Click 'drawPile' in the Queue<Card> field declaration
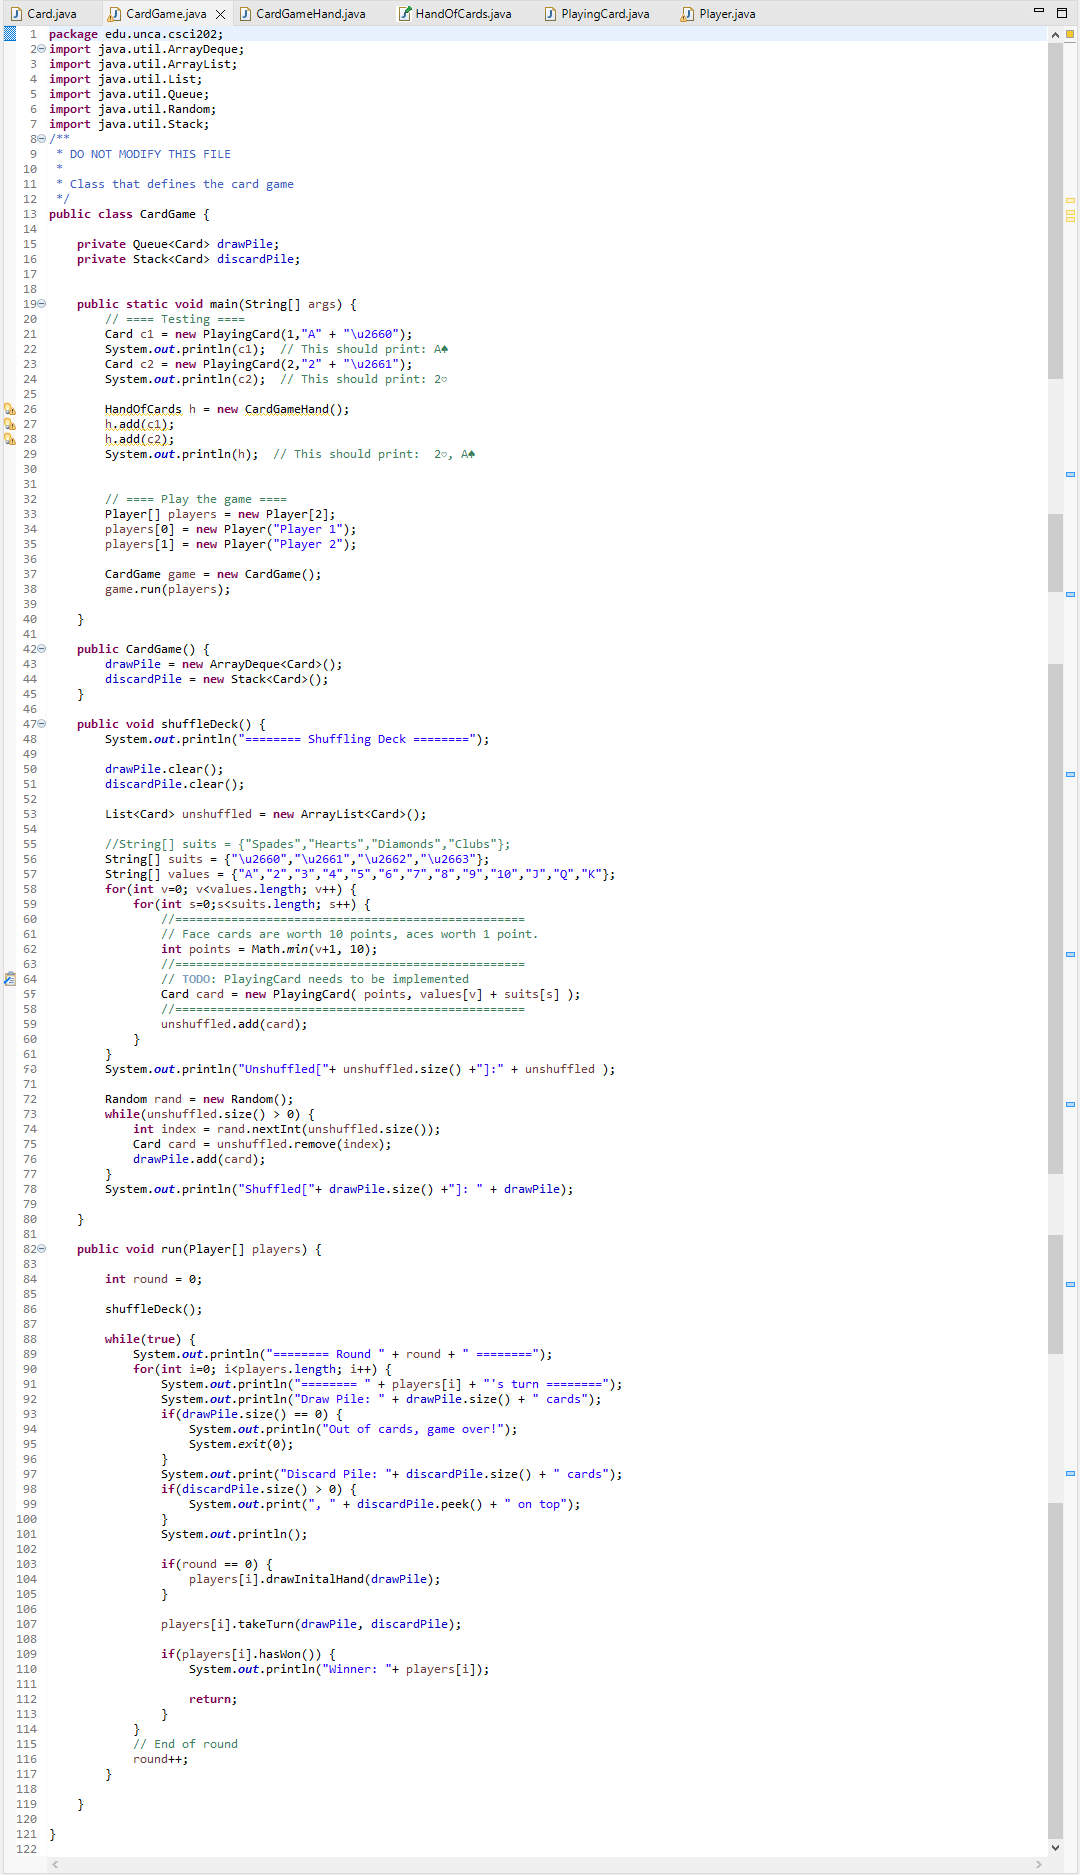This screenshot has width=1080, height=1875. click(x=245, y=244)
